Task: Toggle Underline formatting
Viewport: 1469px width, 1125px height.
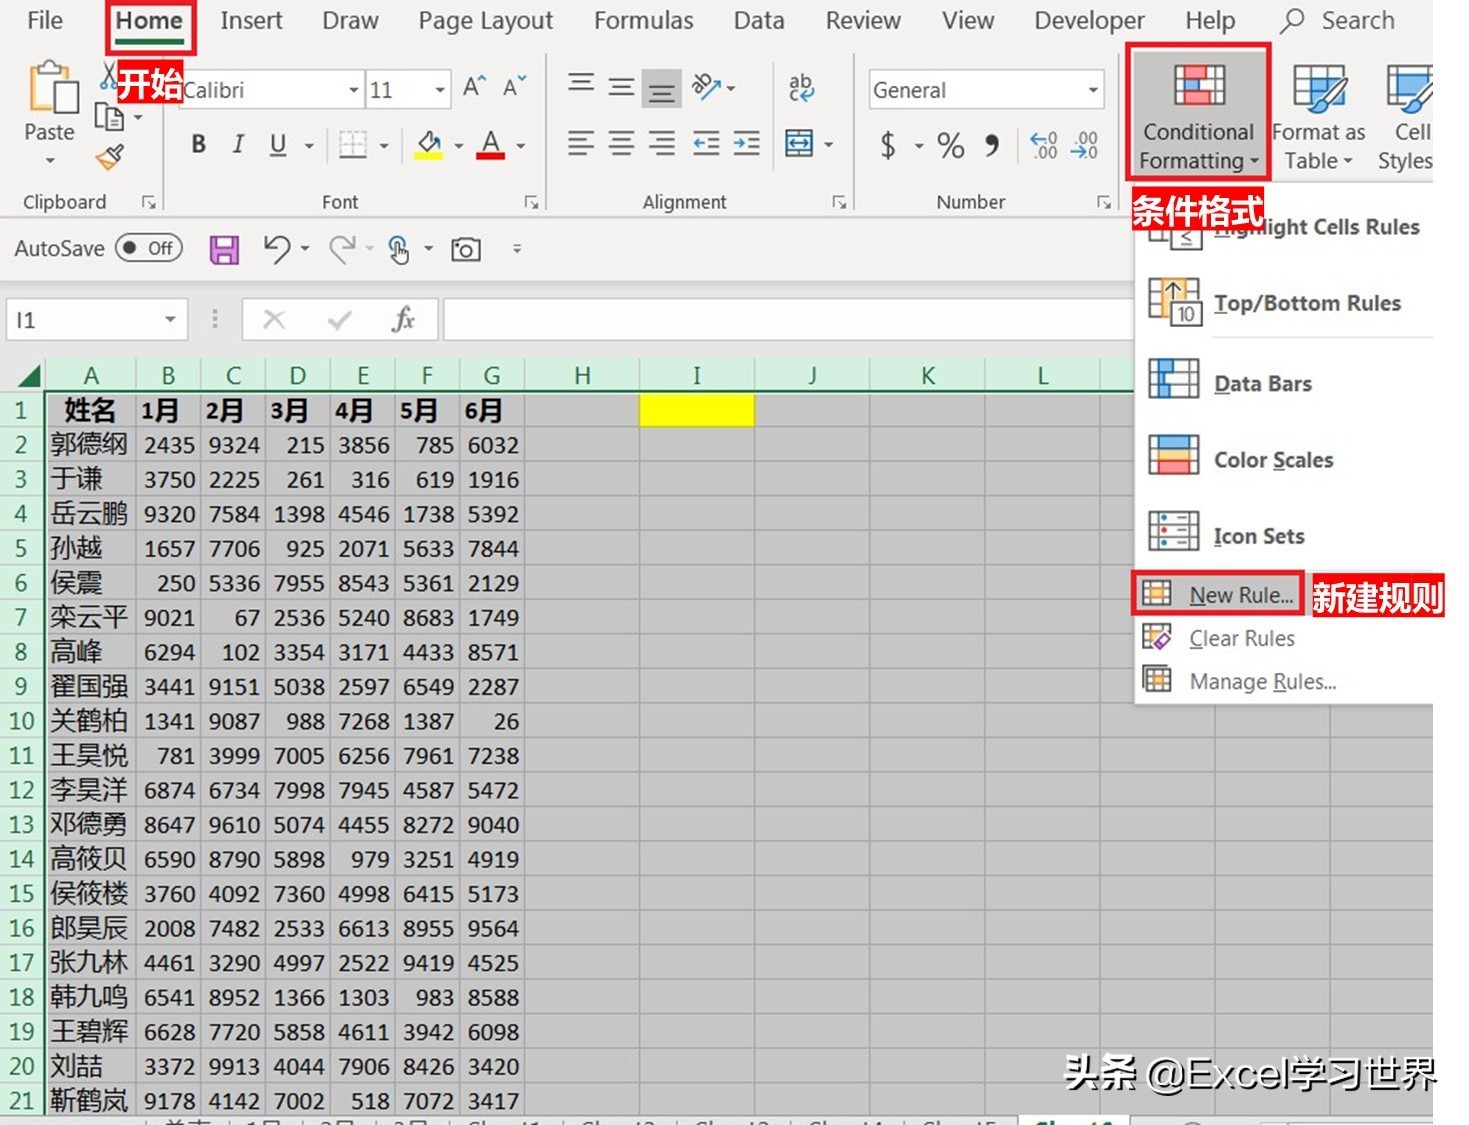Action: 278,145
